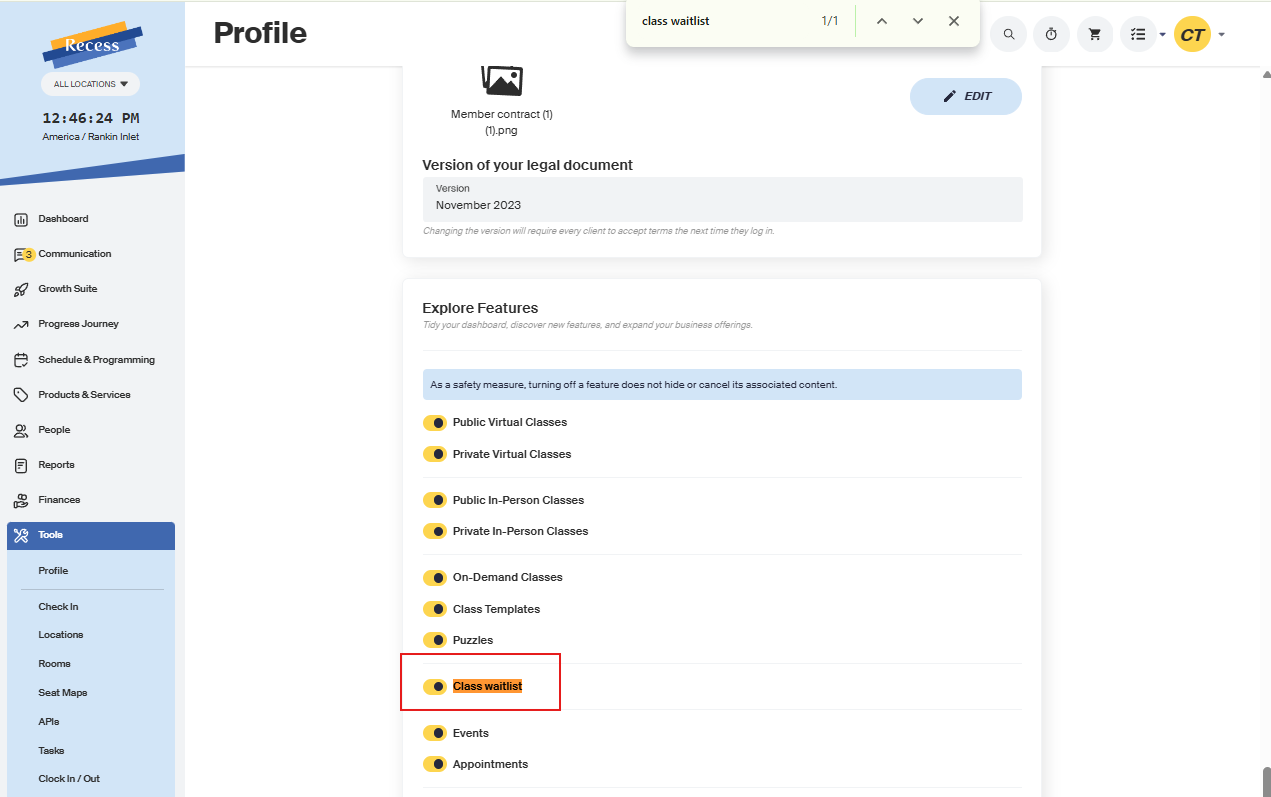1271x797 pixels.
Task: Select Rooms under Tools
Action: click(54, 664)
